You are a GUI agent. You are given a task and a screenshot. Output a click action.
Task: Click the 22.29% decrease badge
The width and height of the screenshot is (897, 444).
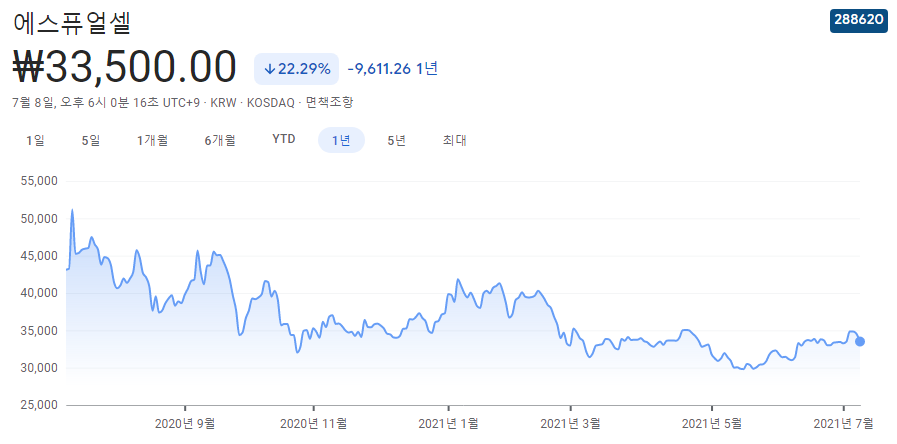(296, 69)
